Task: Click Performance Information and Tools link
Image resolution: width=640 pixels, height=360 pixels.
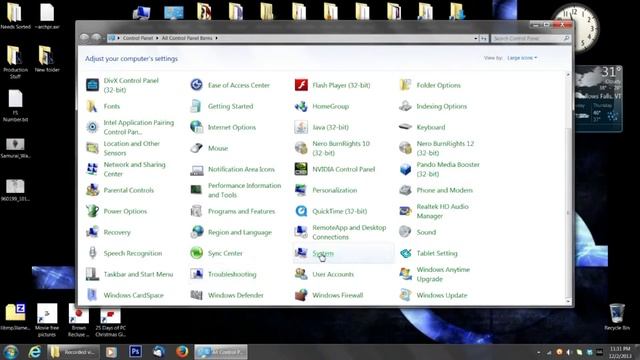Action: click(x=244, y=190)
